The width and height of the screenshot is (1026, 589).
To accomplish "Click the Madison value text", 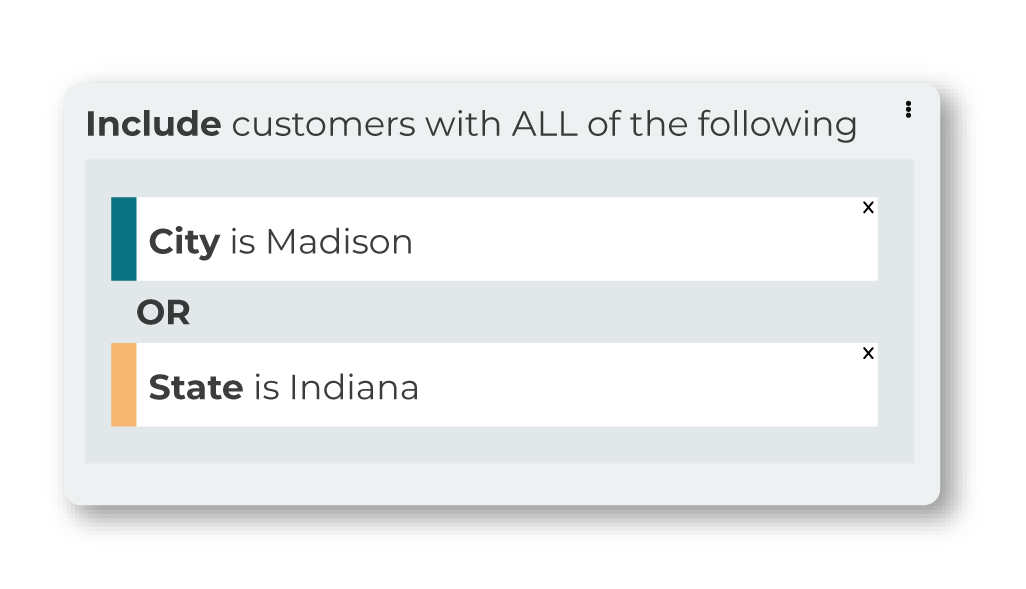I will [x=340, y=241].
